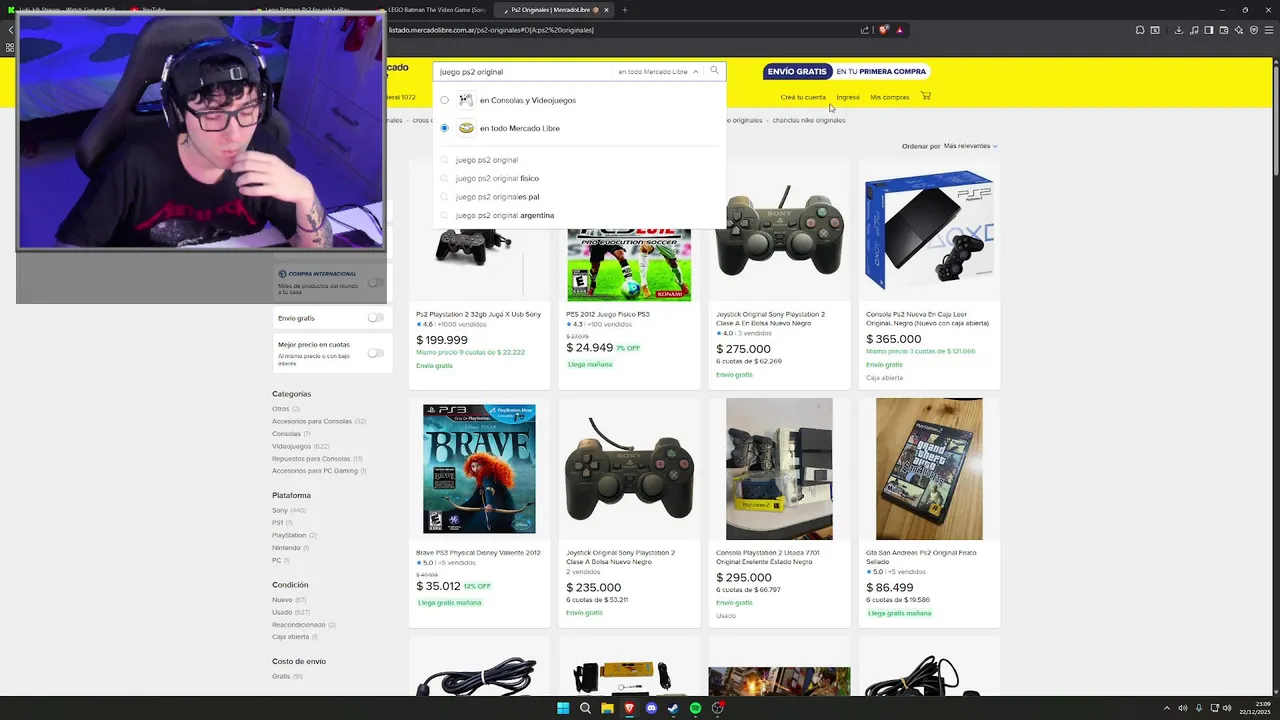Click 'Ingresá' login link
The width and height of the screenshot is (1280, 720).
click(848, 97)
